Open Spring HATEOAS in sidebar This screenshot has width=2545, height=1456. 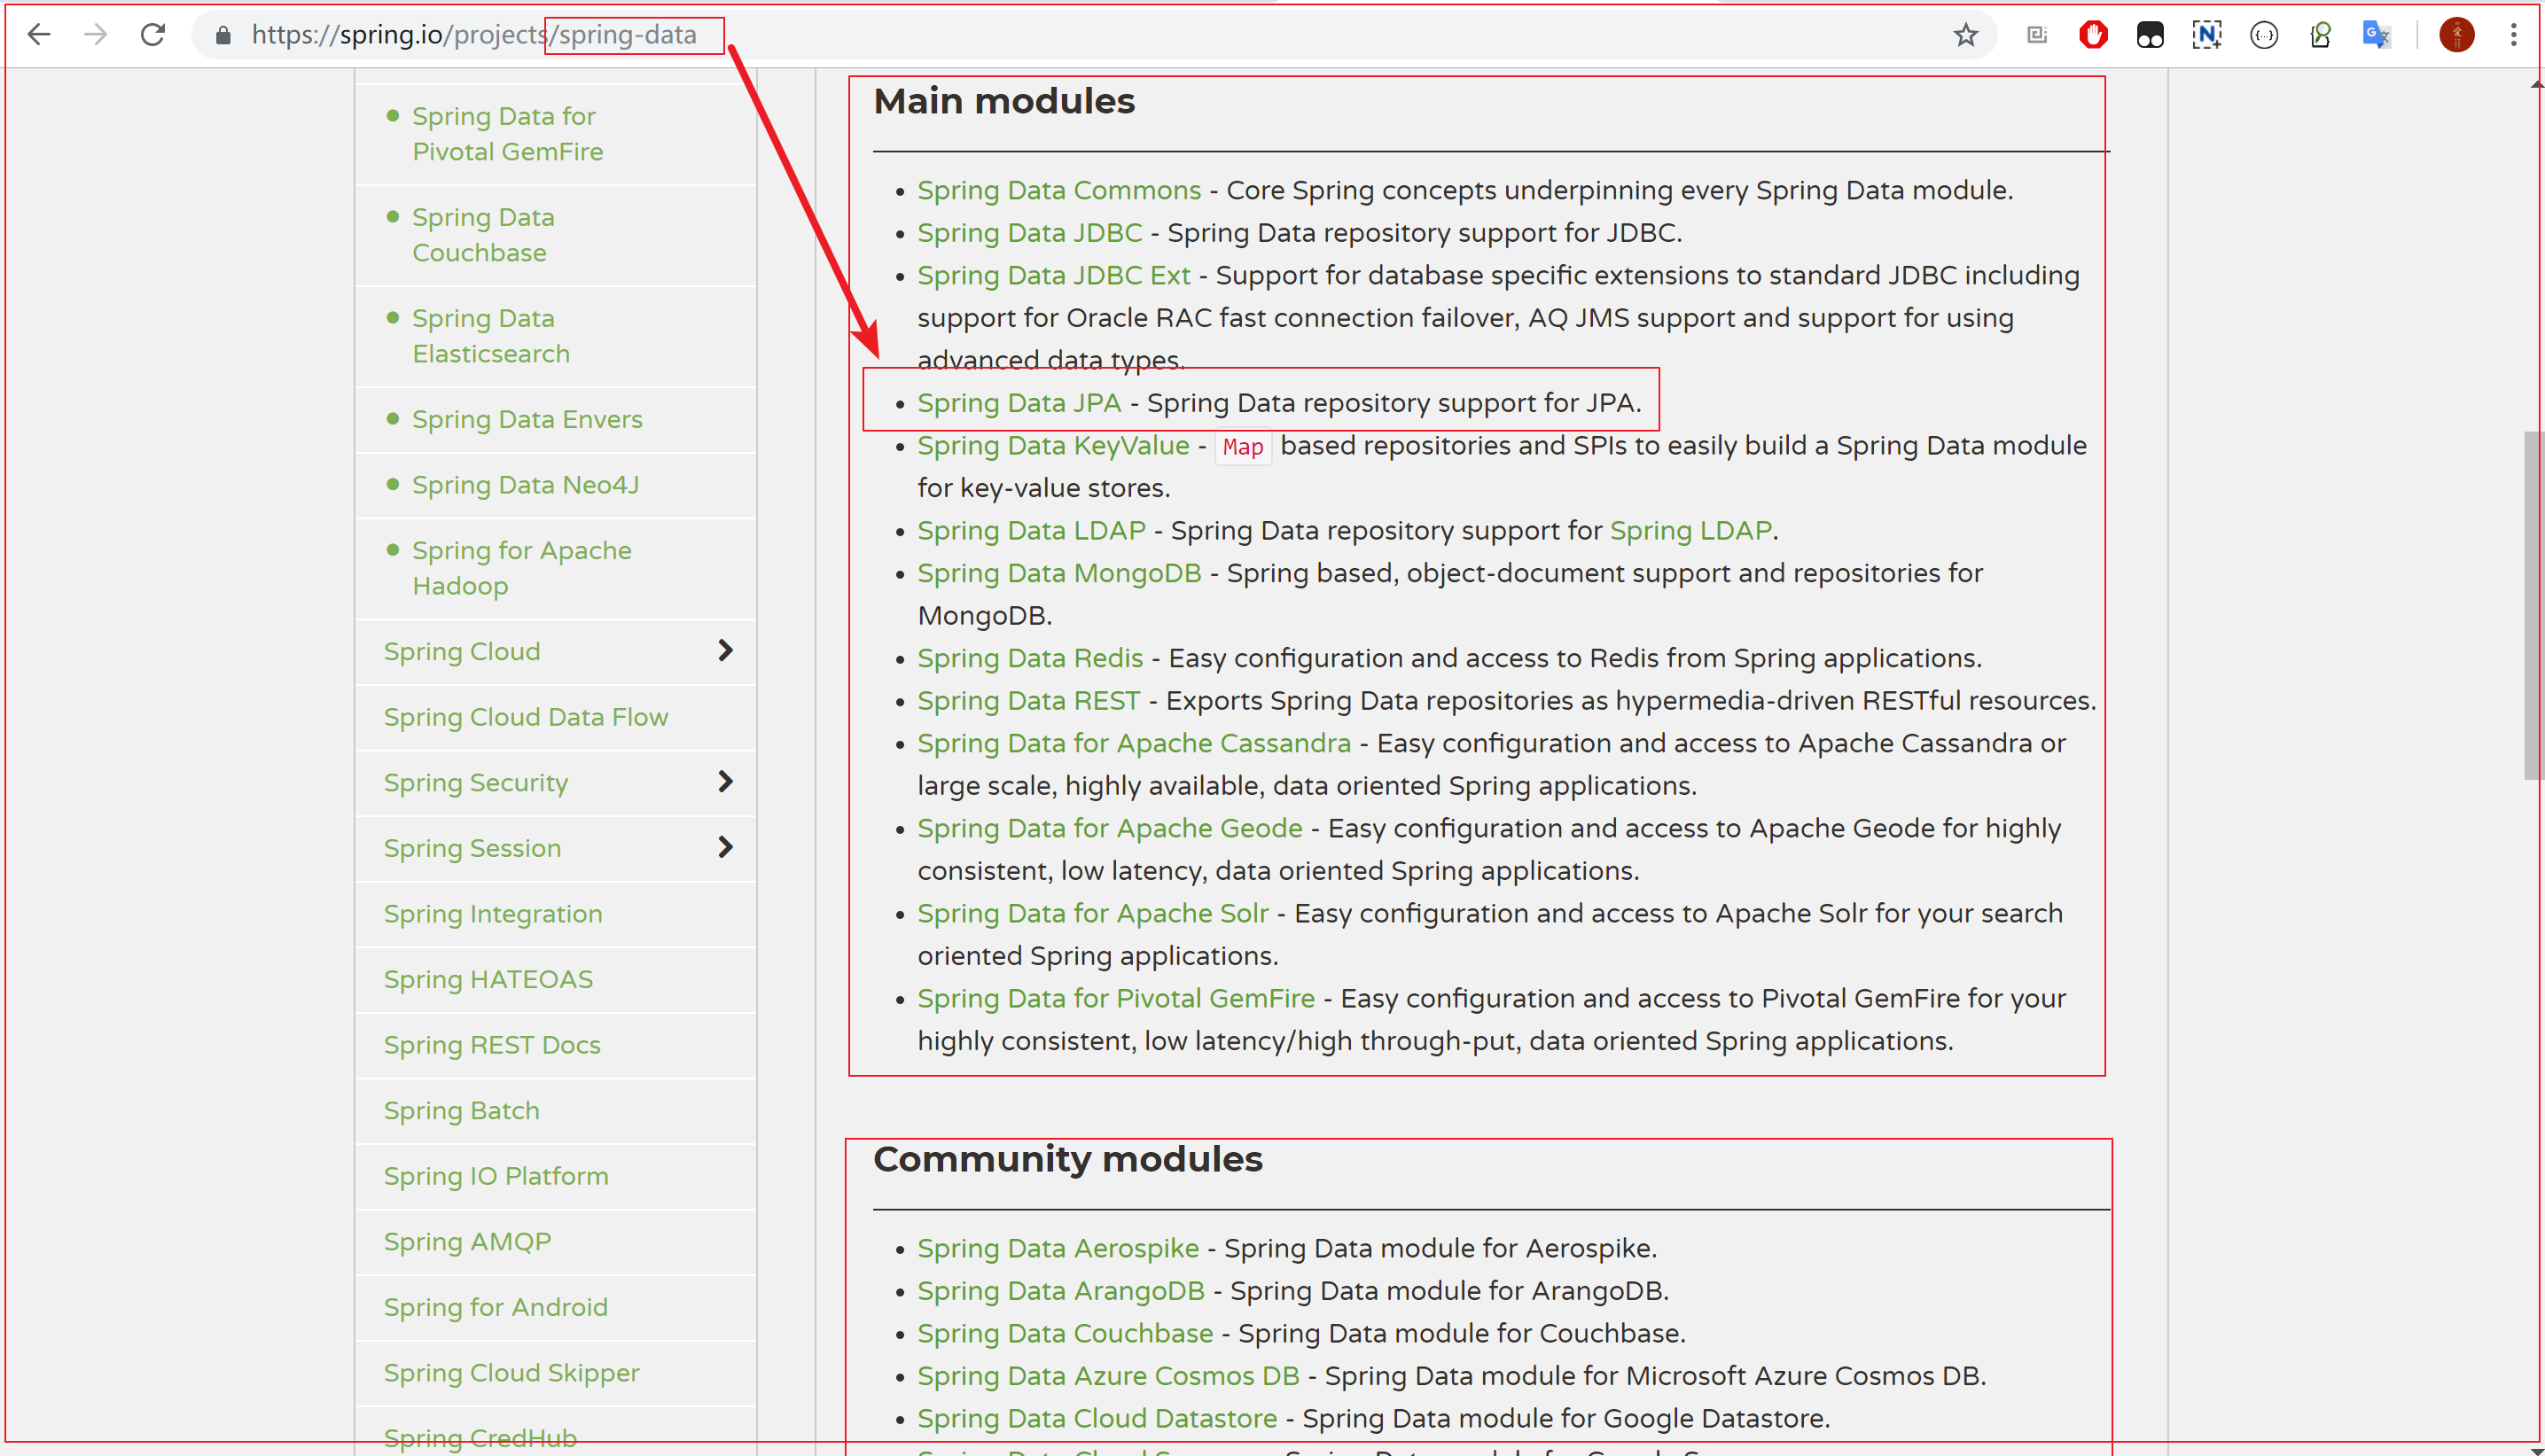[x=488, y=979]
